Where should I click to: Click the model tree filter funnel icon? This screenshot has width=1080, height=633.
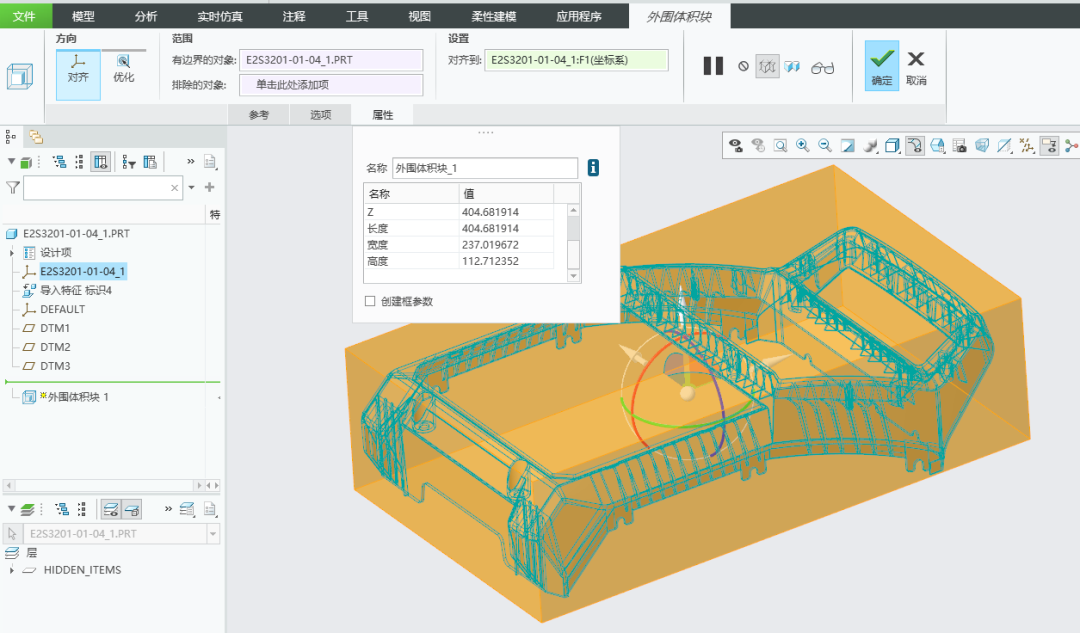point(12,187)
